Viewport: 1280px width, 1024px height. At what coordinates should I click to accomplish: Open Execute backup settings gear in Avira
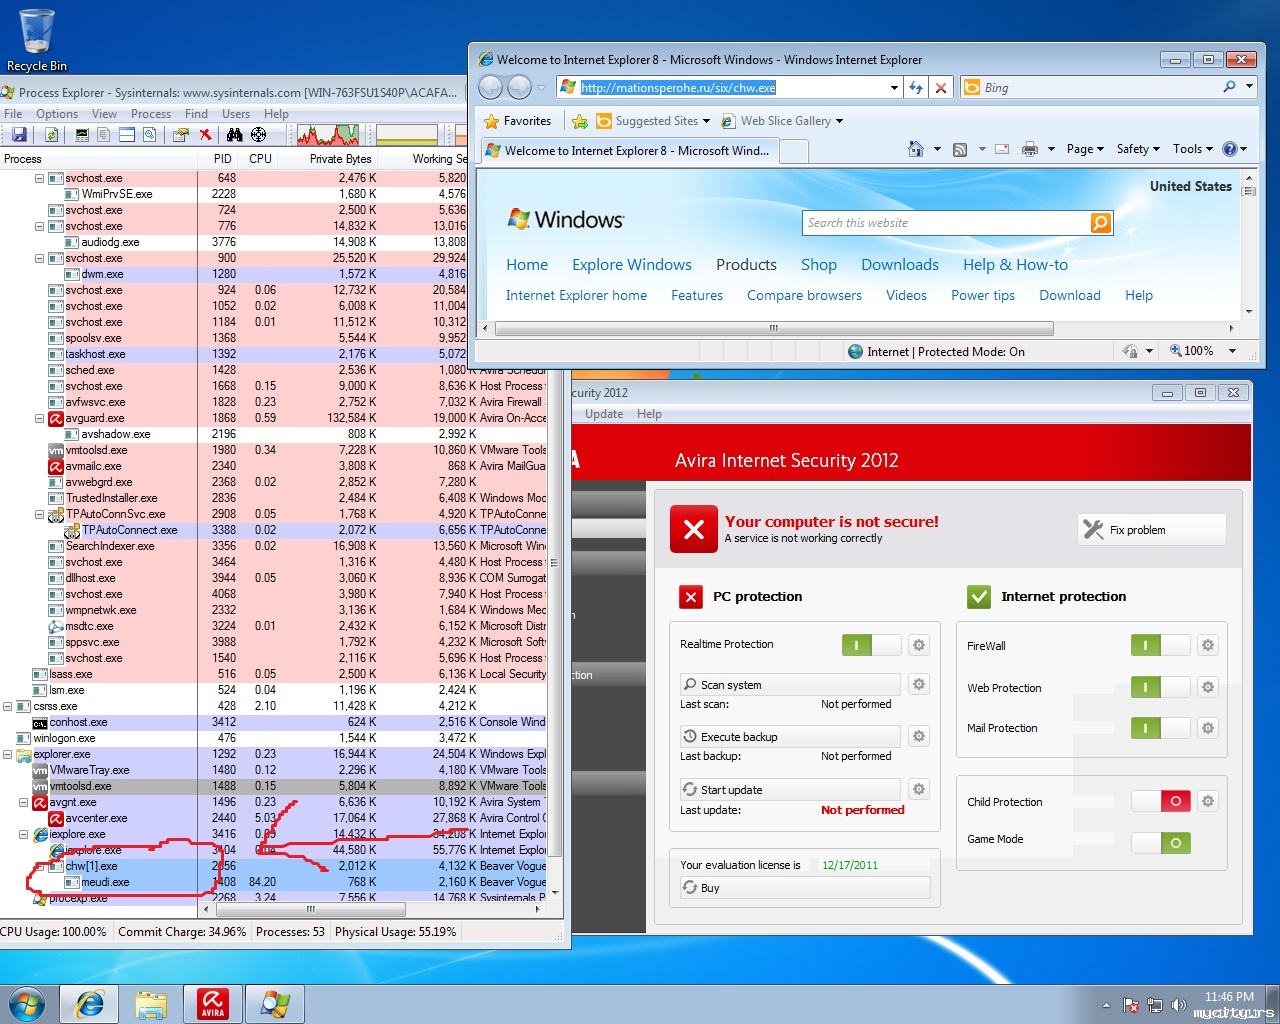[919, 736]
